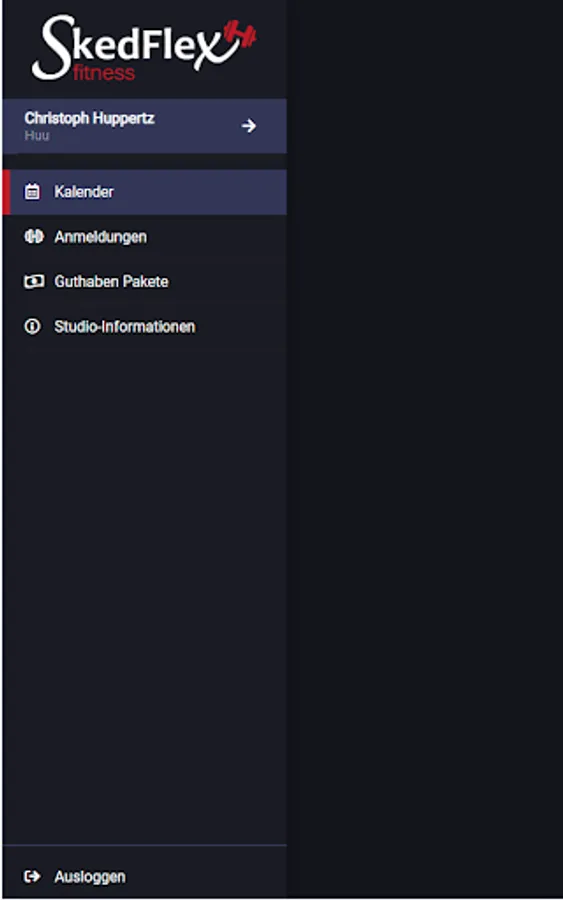The width and height of the screenshot is (563, 900).
Task: Open the Anmeldungen menu entry
Action: click(145, 236)
